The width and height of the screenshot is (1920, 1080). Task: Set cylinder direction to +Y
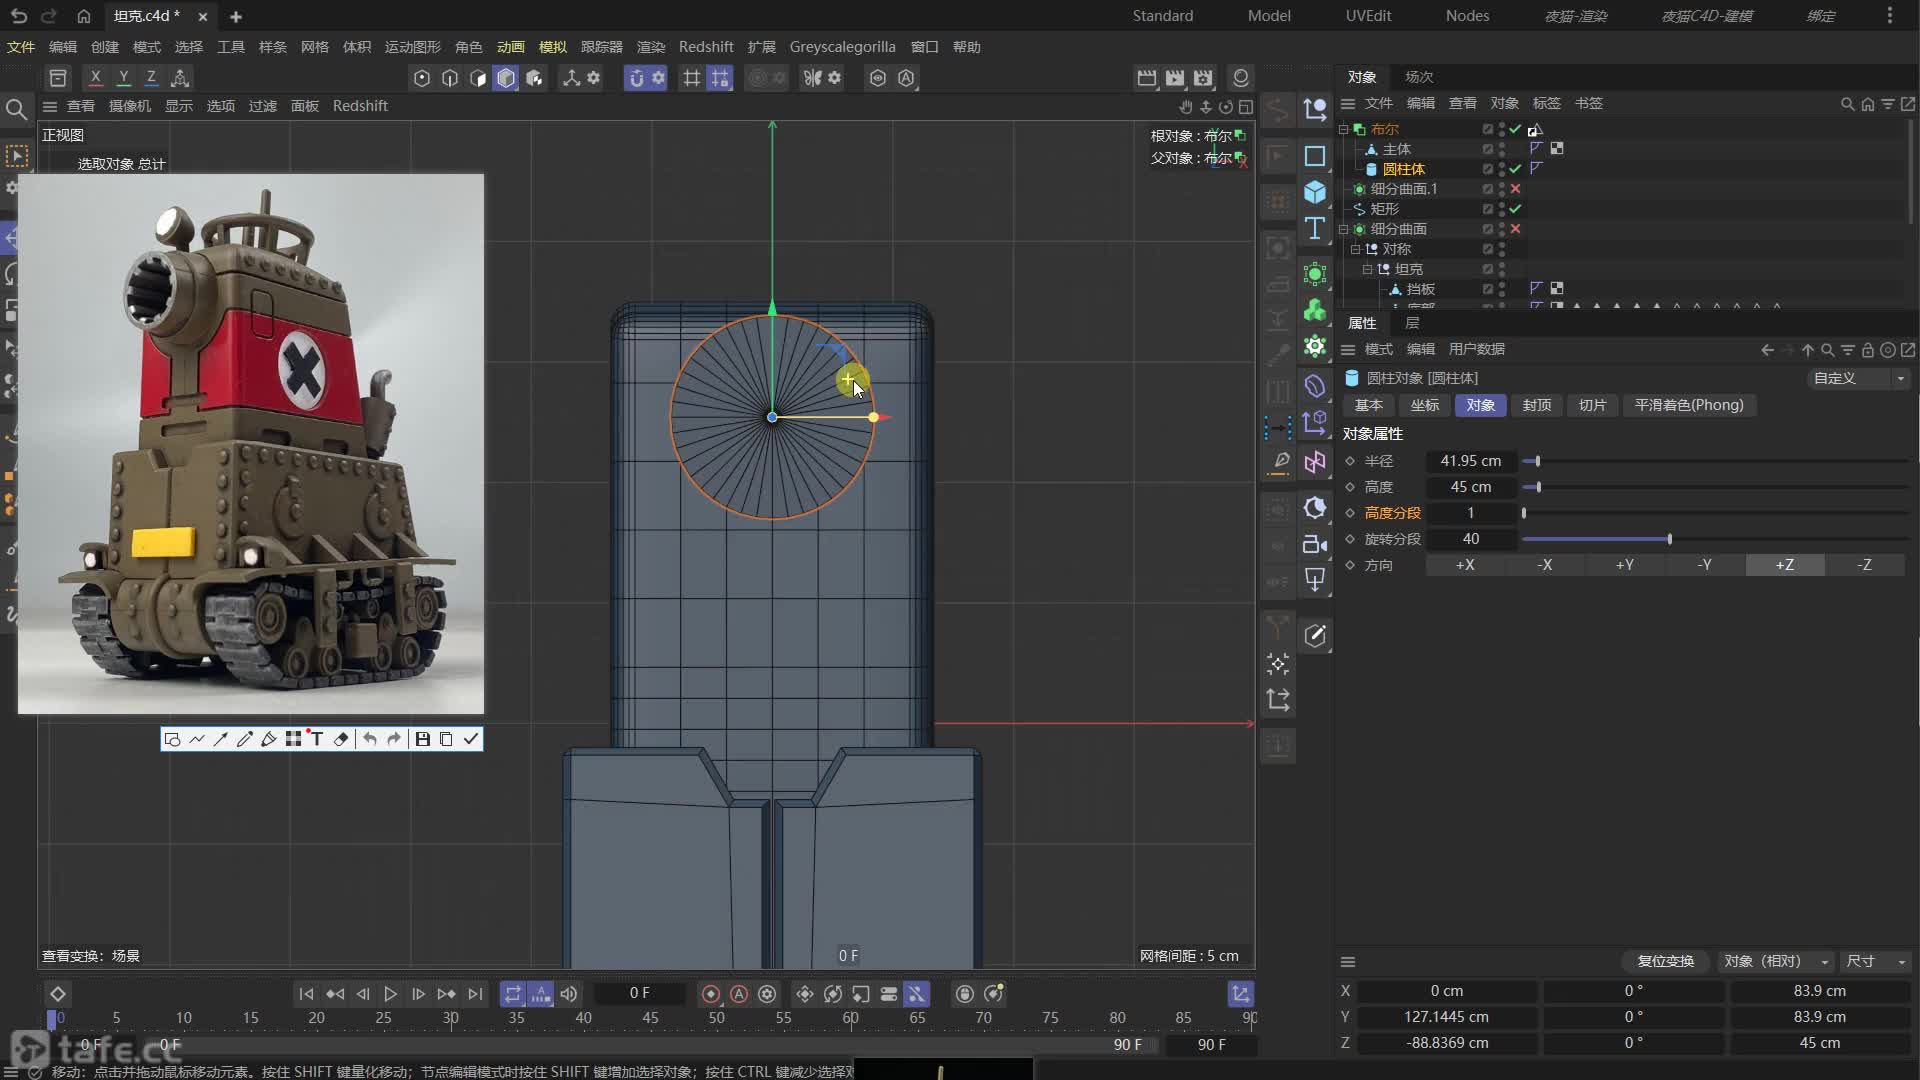[1625, 565]
